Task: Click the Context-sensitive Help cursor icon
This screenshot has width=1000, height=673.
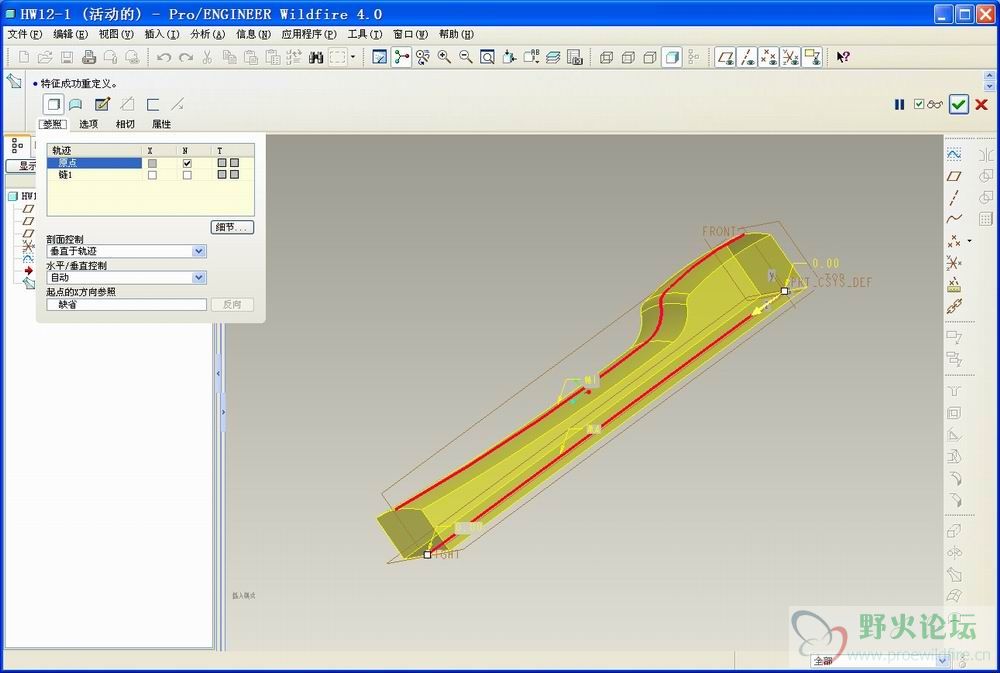Action: pyautogui.click(x=843, y=57)
